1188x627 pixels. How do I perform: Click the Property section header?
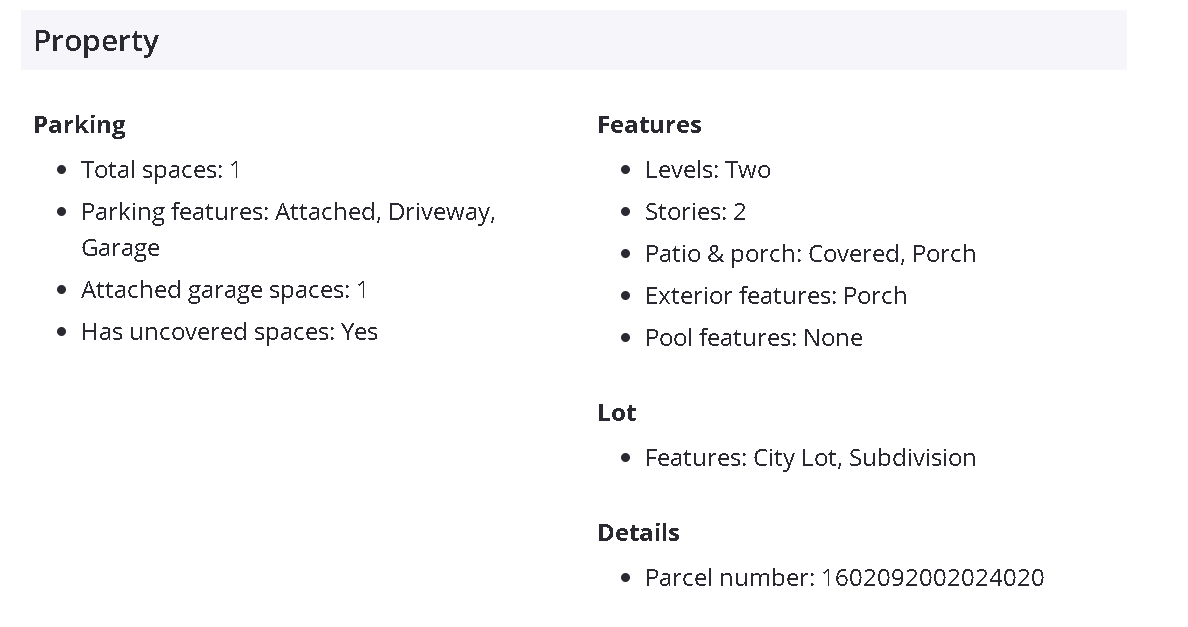point(96,41)
